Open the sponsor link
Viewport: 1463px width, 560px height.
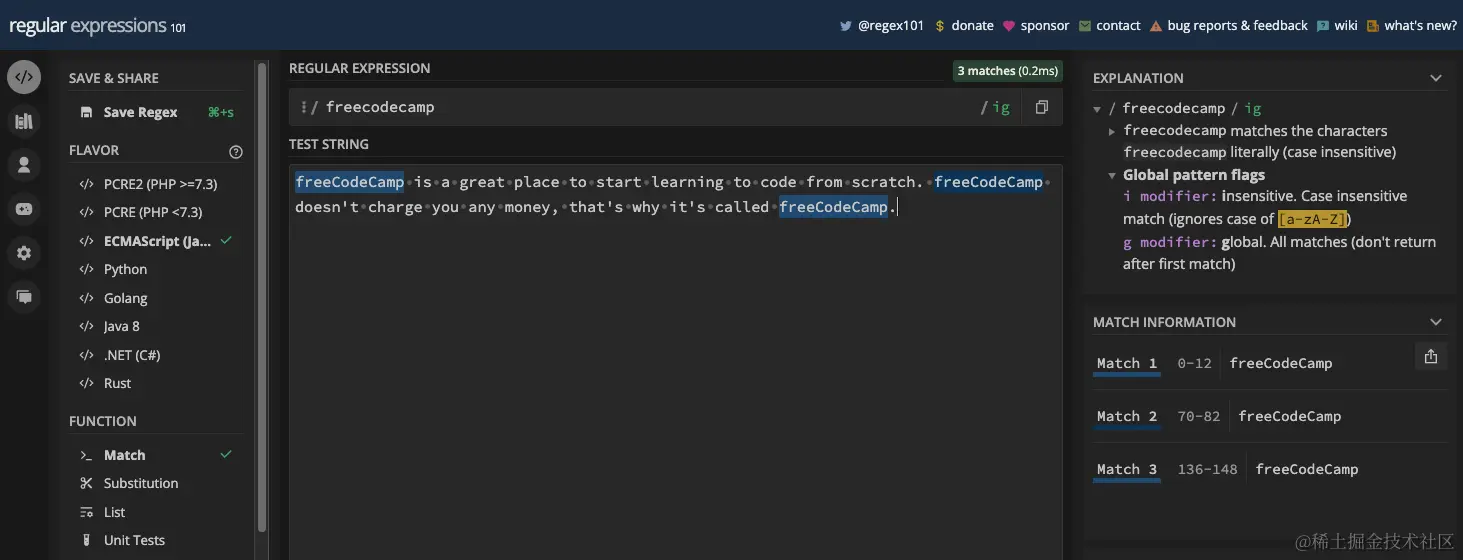1045,26
